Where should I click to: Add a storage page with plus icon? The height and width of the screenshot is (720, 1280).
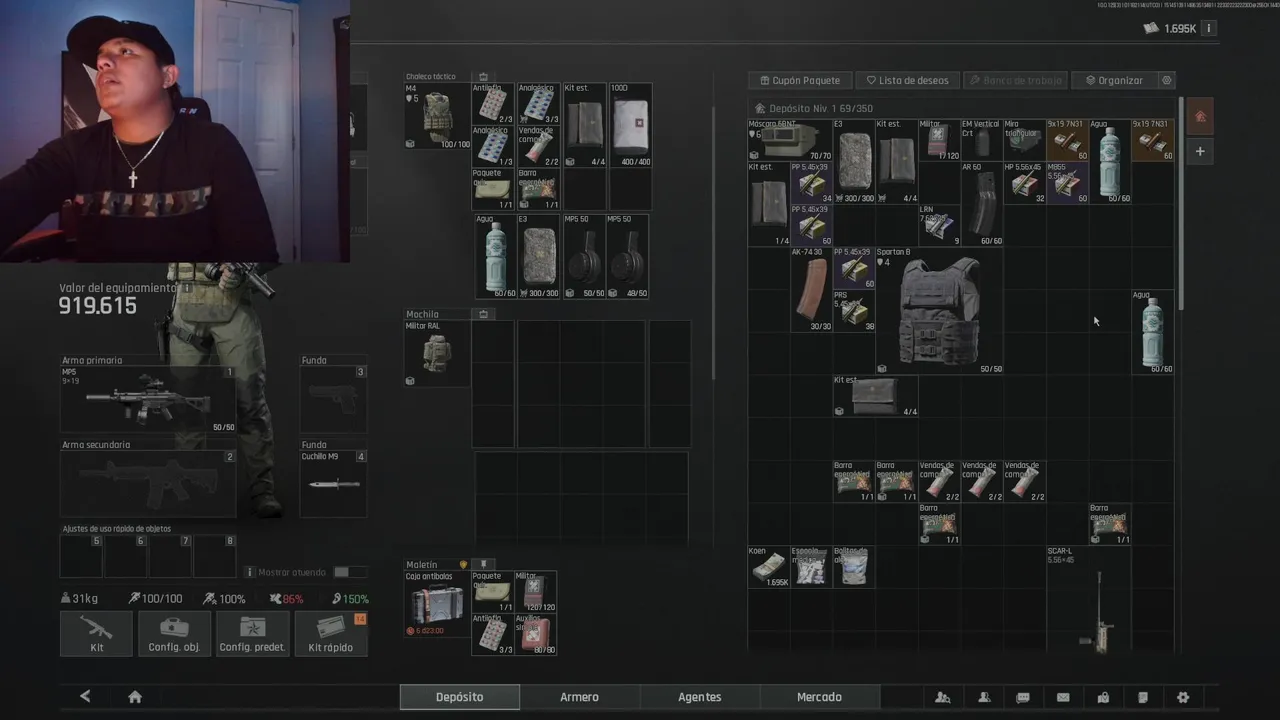click(1201, 151)
